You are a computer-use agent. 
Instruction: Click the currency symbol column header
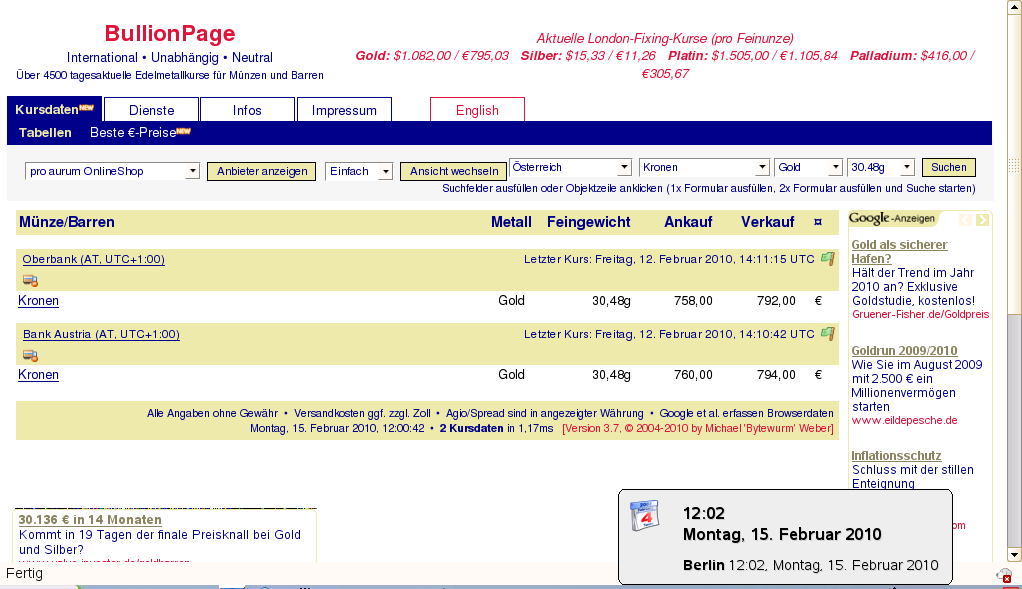tap(817, 222)
